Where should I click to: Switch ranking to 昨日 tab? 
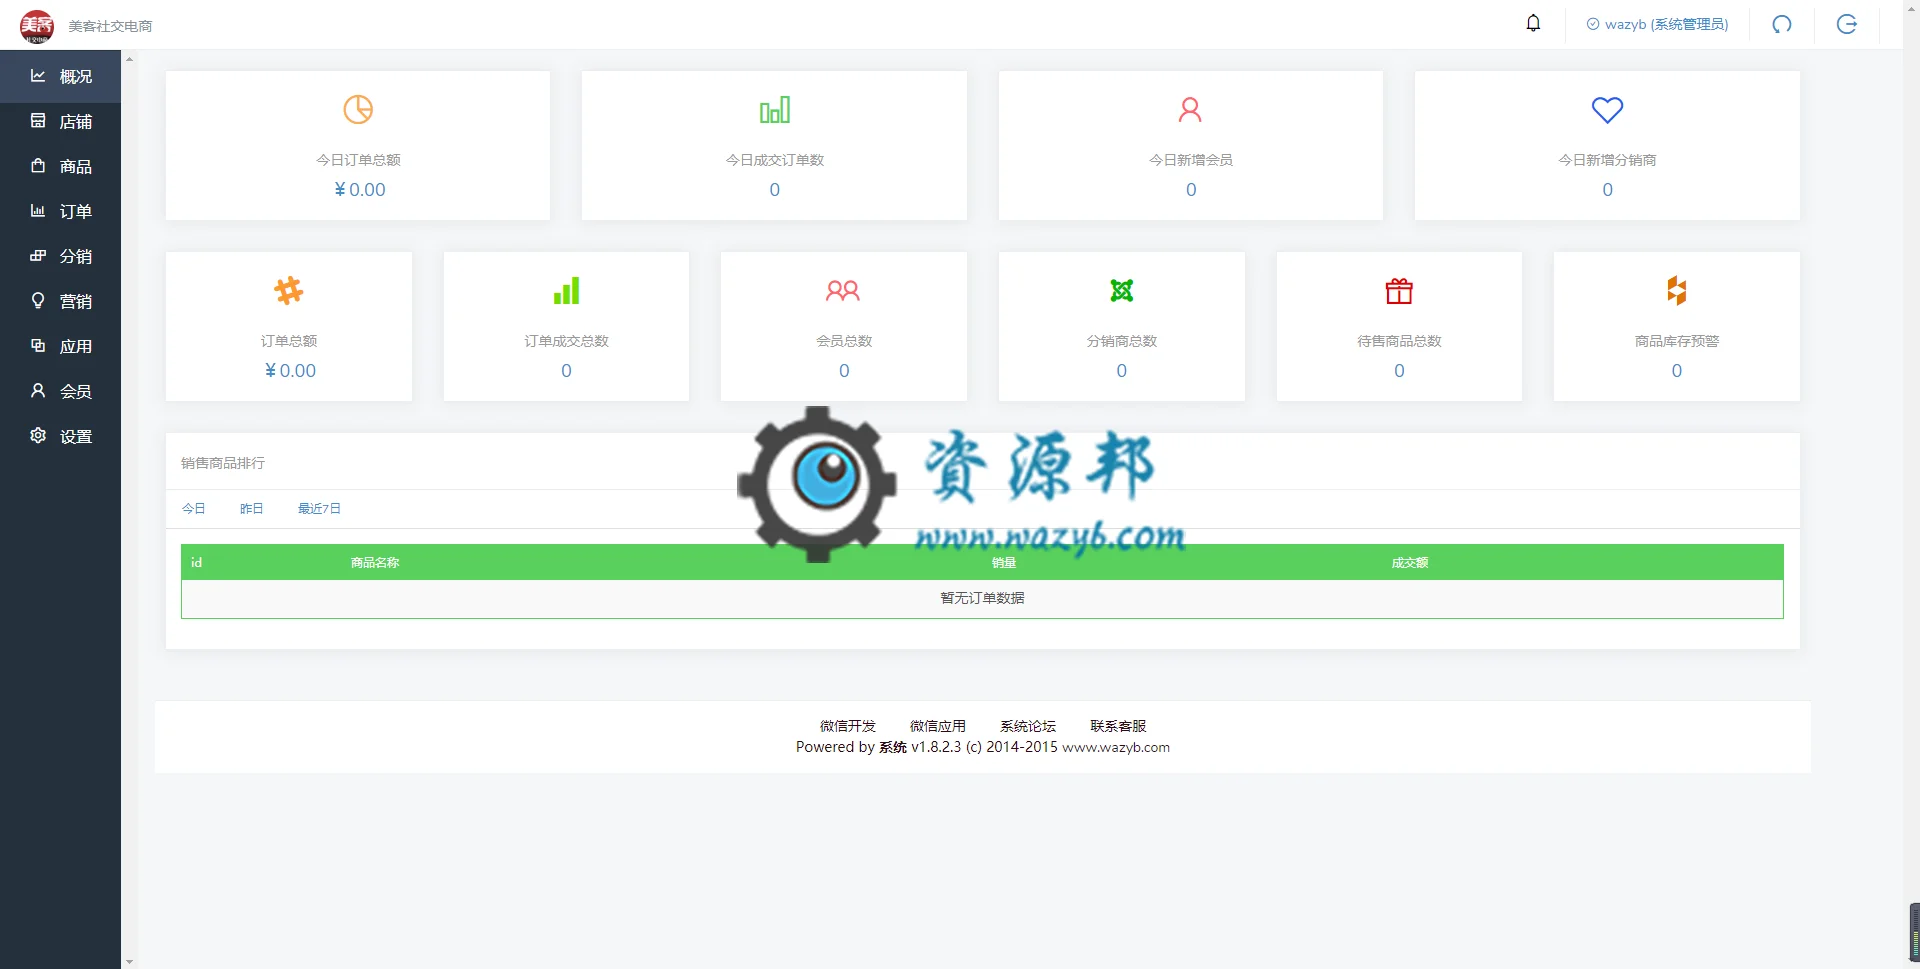click(x=251, y=509)
